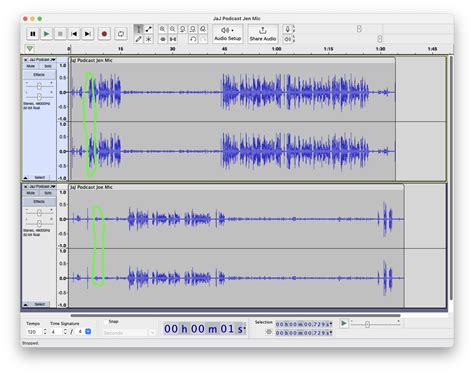The width and height of the screenshot is (474, 374).
Task: Skip to end of project
Action: [87, 34]
